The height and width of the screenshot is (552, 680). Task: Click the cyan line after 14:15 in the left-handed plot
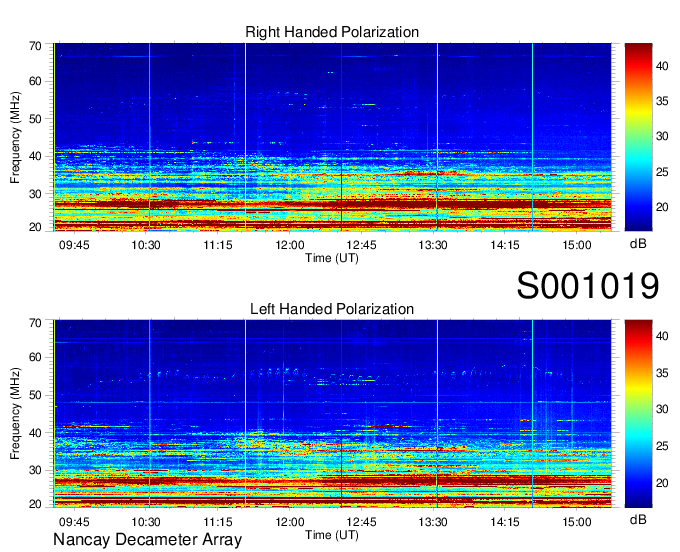point(533,414)
